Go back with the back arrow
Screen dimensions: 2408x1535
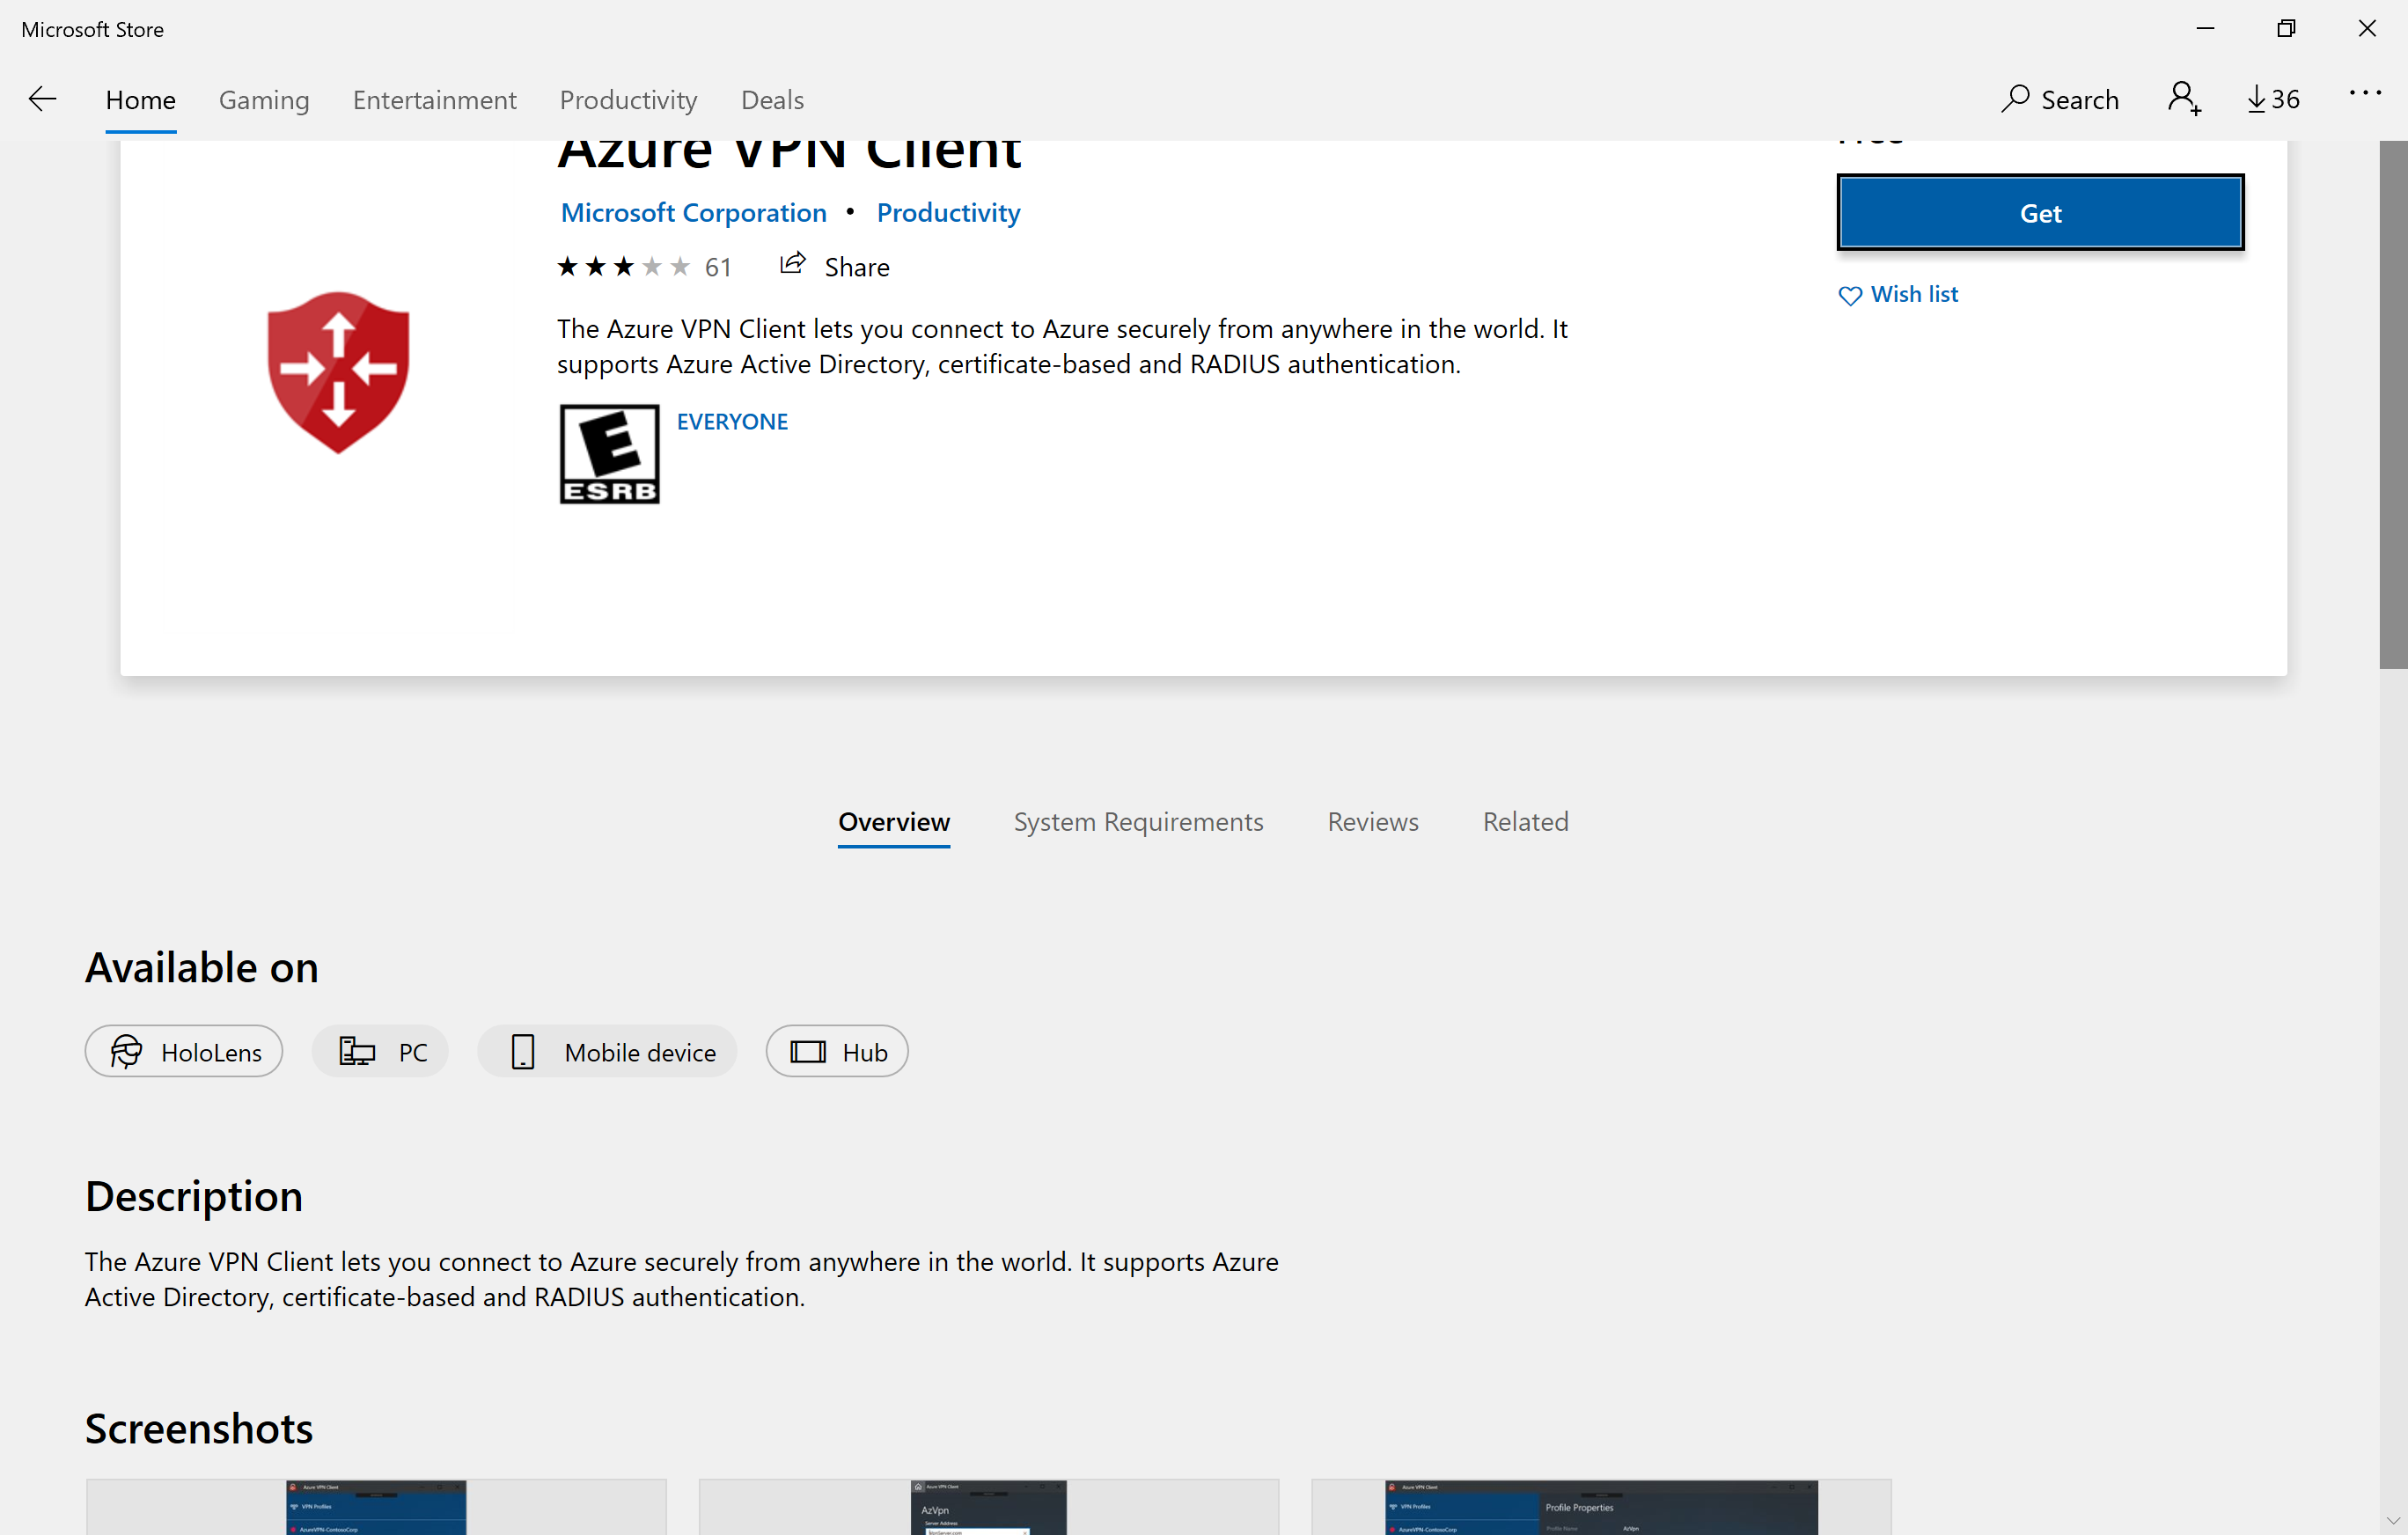42,99
